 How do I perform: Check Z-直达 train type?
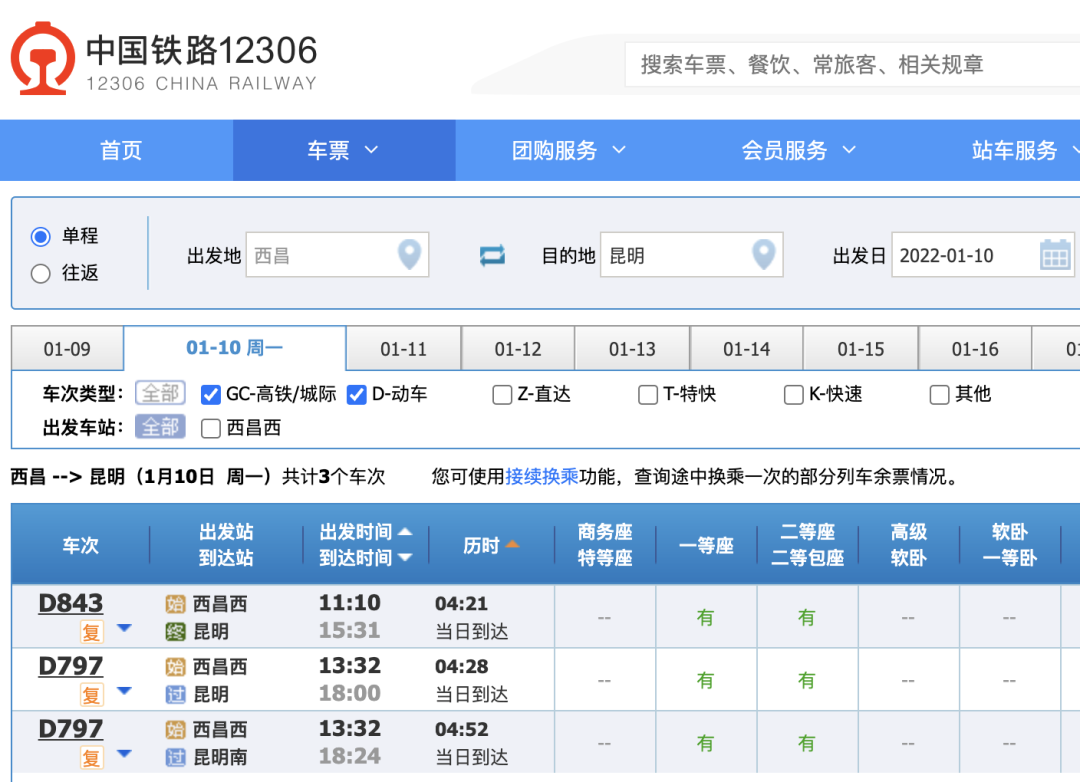coord(502,395)
